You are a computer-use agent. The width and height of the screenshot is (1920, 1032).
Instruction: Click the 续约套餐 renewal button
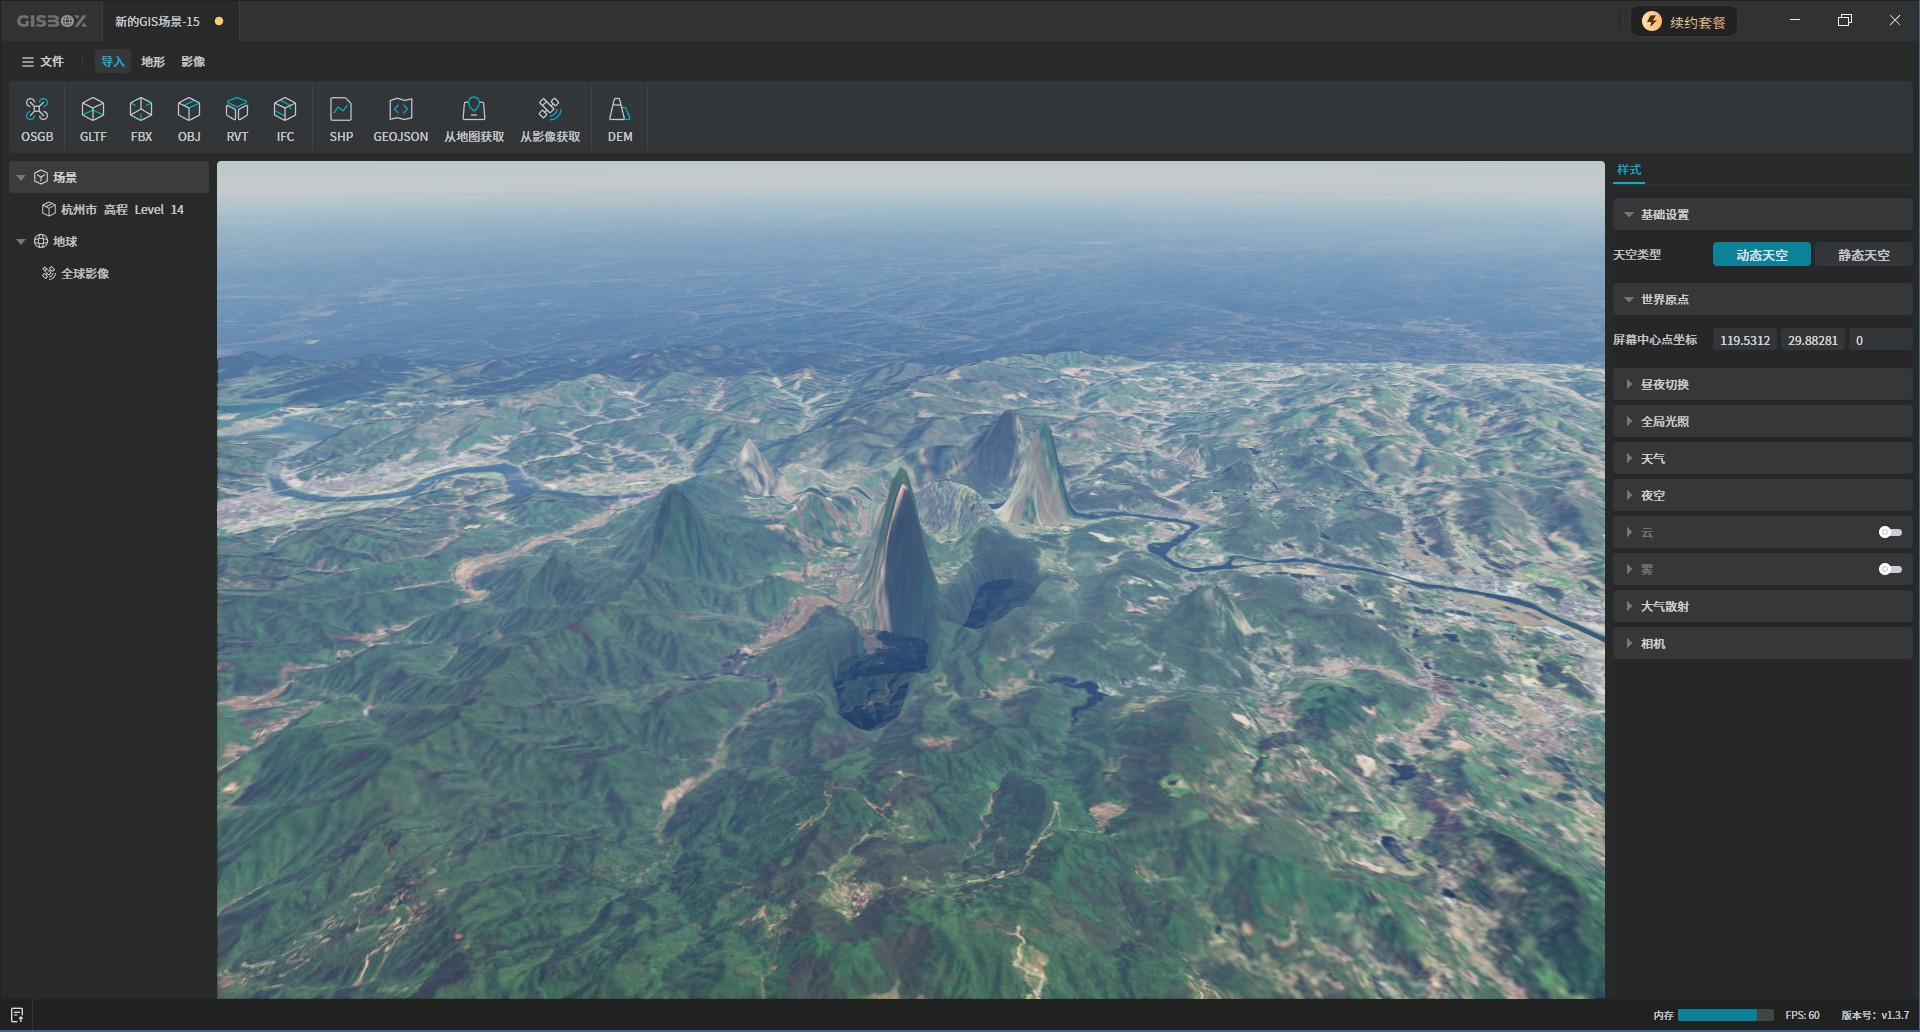point(1684,22)
